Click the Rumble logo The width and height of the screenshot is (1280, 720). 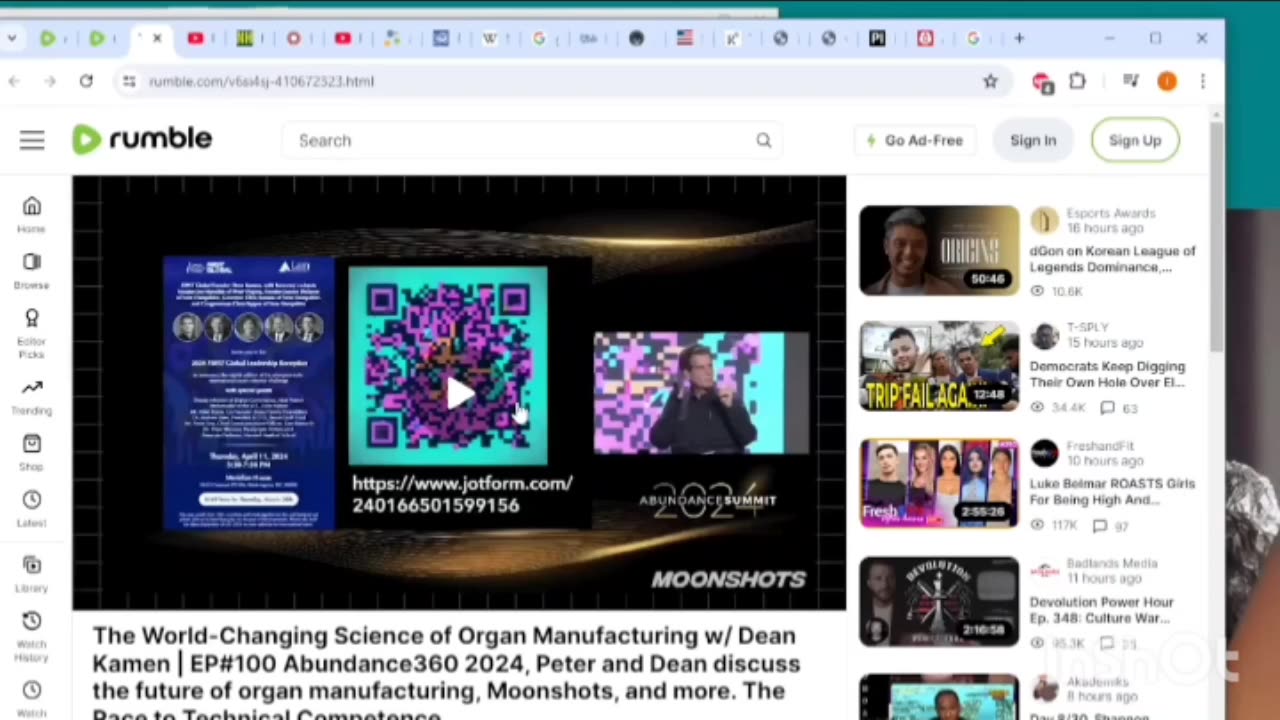click(142, 139)
